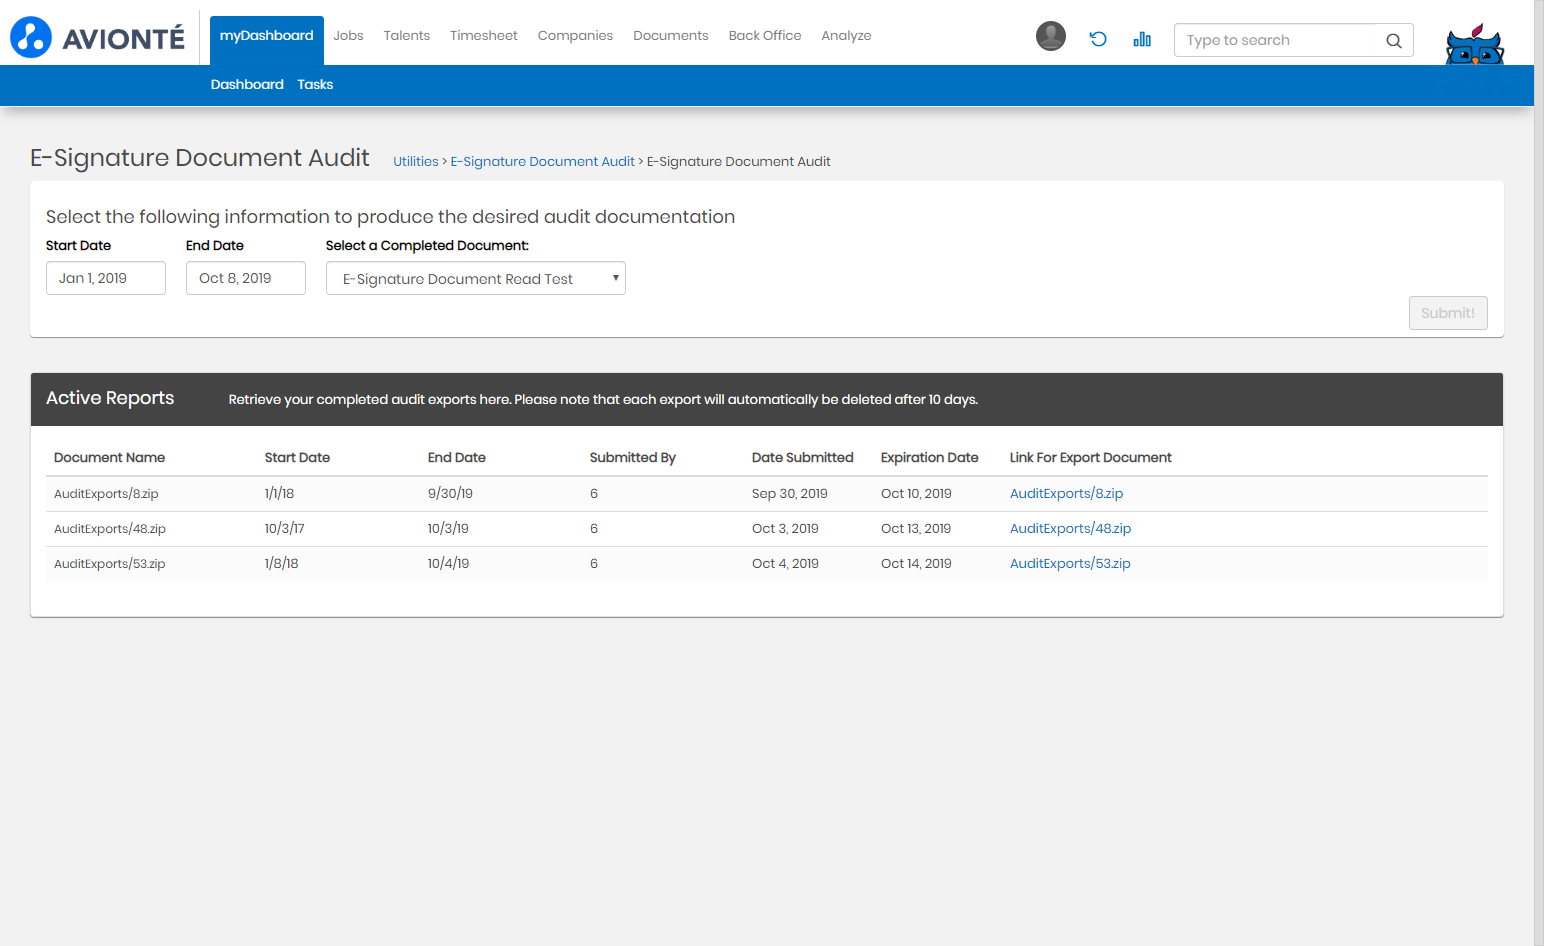The height and width of the screenshot is (946, 1544).
Task: Click the search magnifier icon
Action: [x=1393, y=41]
